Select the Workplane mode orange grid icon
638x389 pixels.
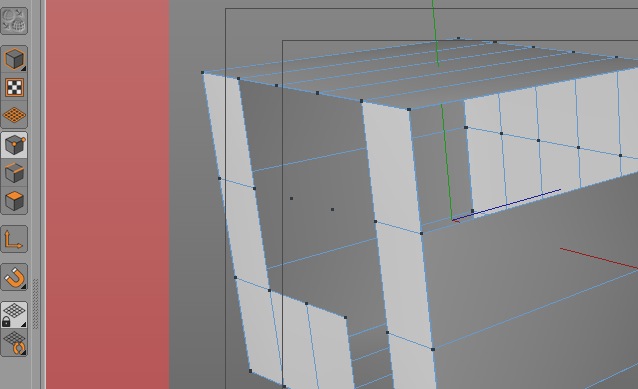[x=14, y=115]
